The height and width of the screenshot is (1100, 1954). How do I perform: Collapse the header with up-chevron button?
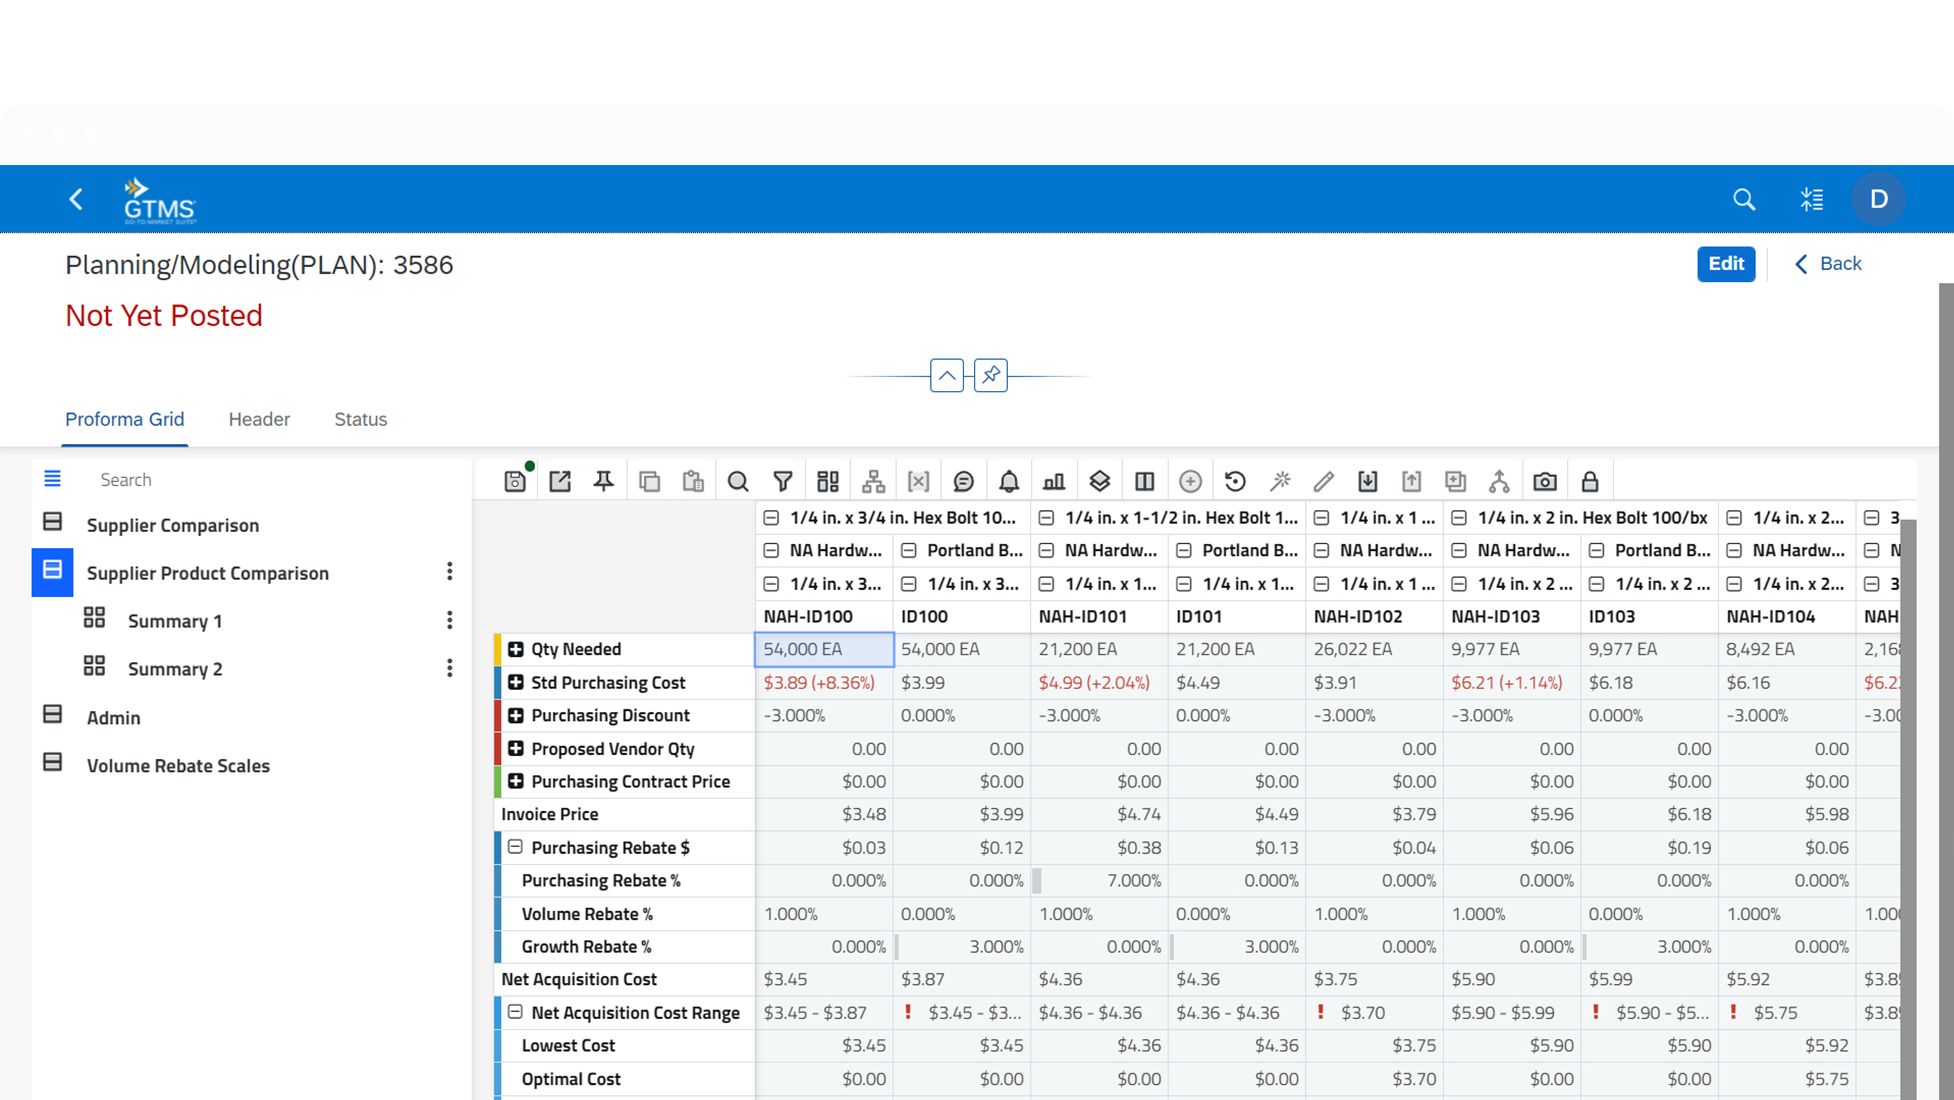946,375
